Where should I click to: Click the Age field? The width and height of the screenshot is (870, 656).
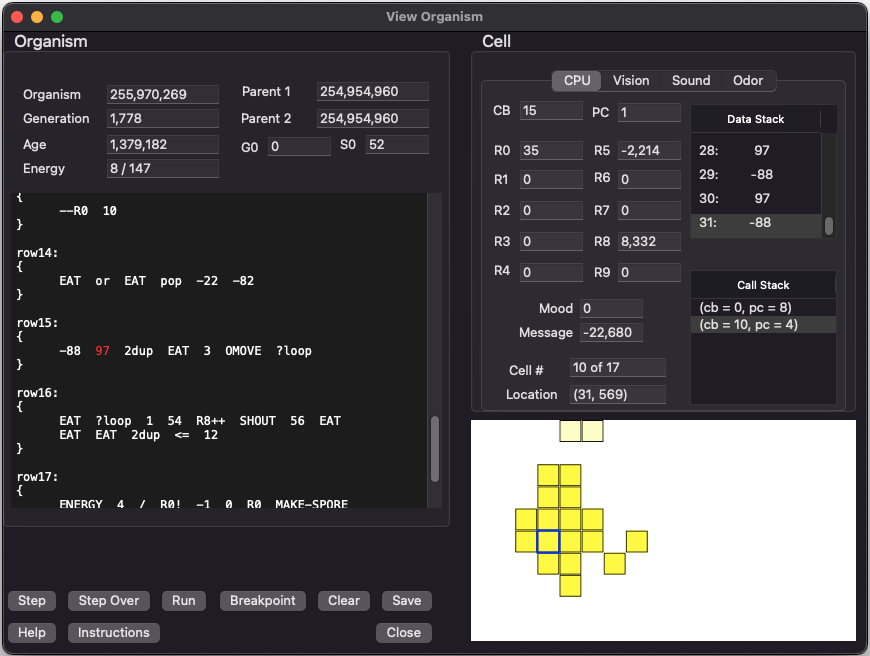(163, 144)
